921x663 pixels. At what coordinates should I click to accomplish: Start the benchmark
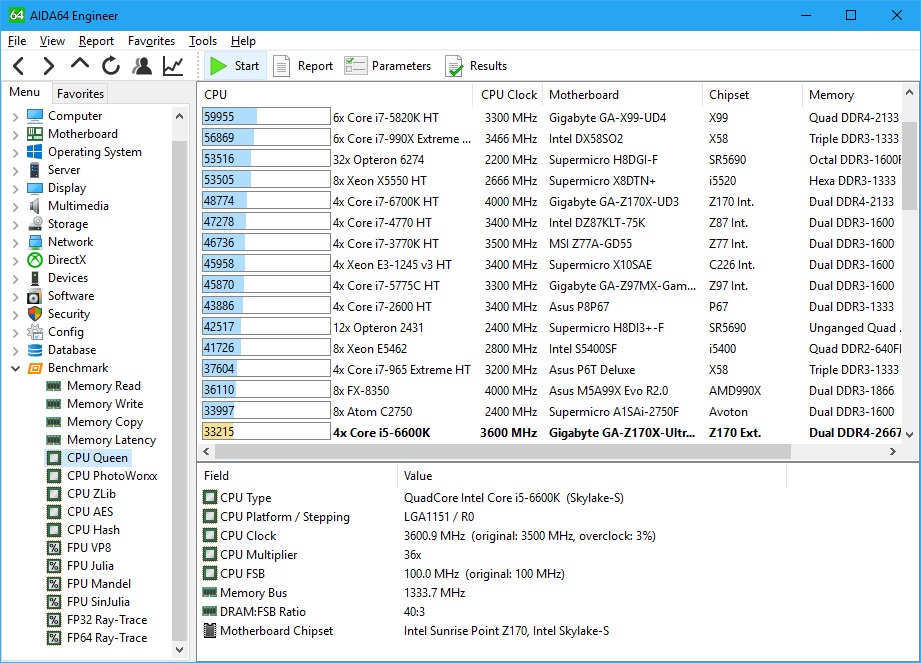pos(234,66)
